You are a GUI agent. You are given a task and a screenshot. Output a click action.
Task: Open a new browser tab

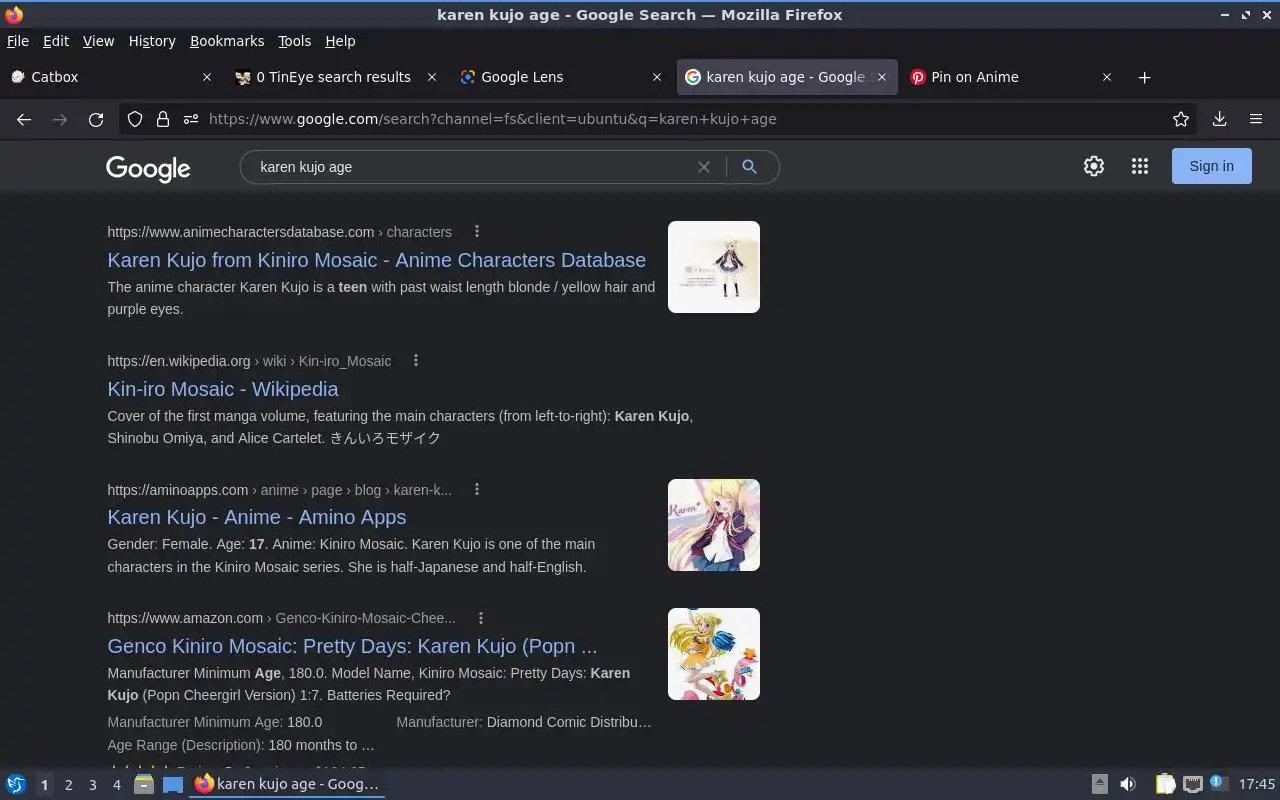[x=1145, y=77]
